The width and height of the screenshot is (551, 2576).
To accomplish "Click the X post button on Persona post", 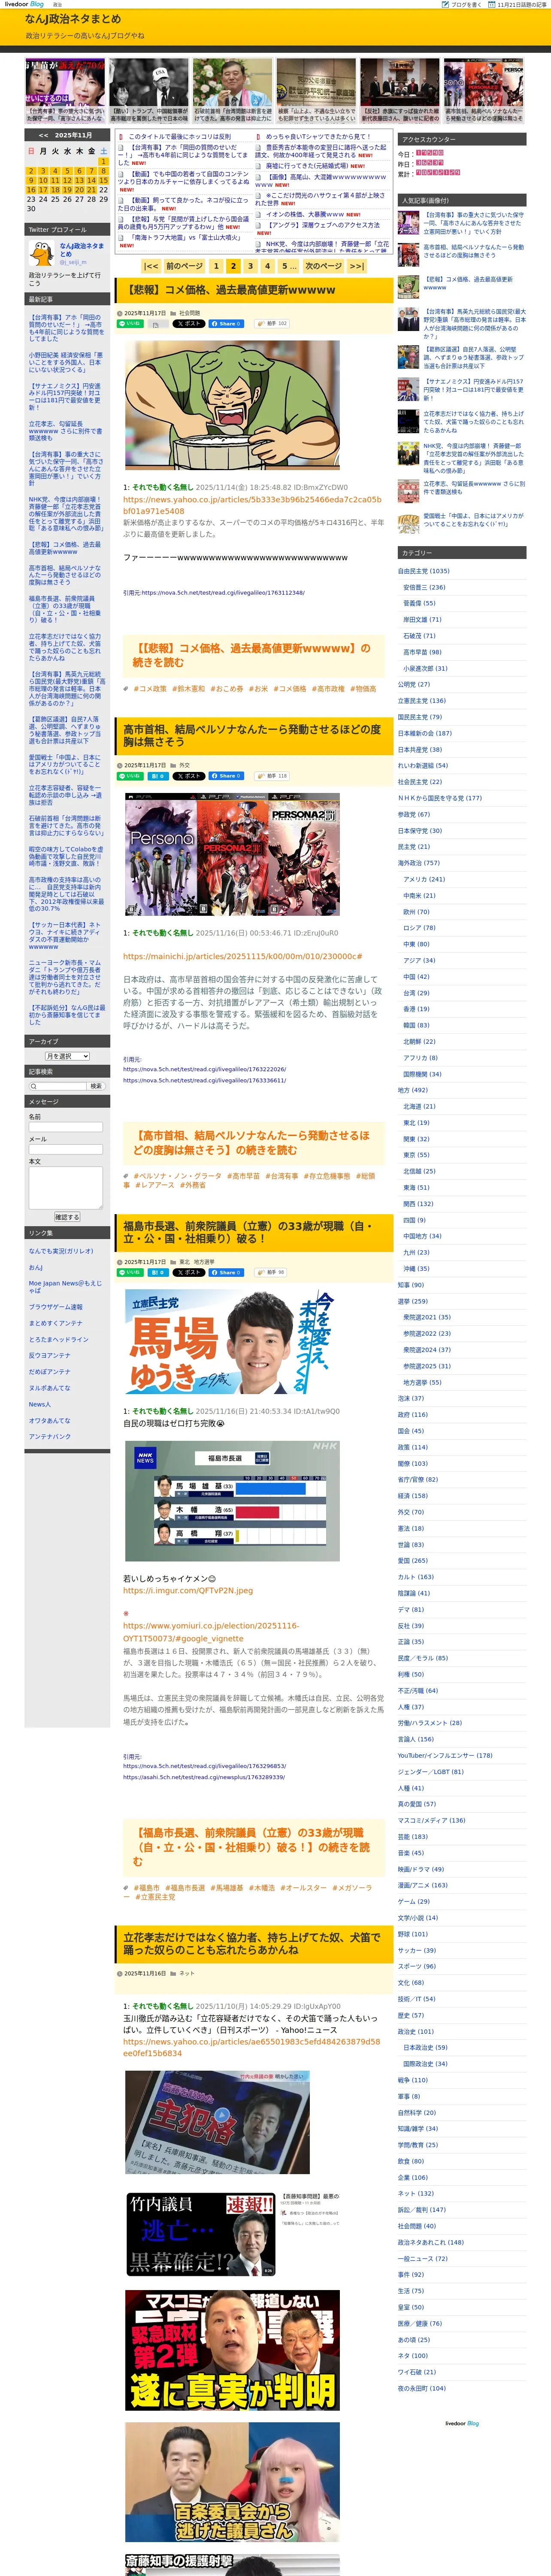I will point(189,776).
